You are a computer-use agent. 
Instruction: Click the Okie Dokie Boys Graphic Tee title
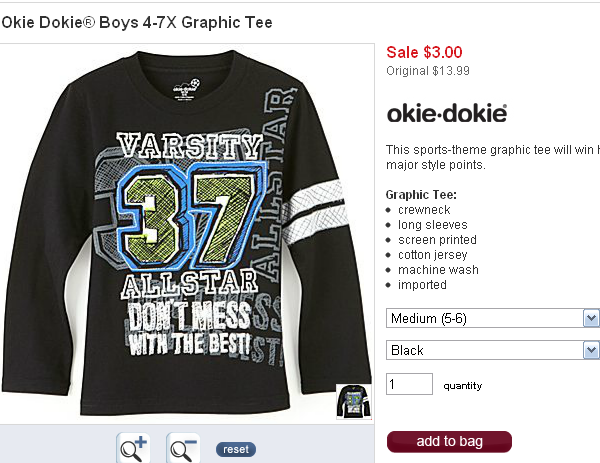[137, 23]
